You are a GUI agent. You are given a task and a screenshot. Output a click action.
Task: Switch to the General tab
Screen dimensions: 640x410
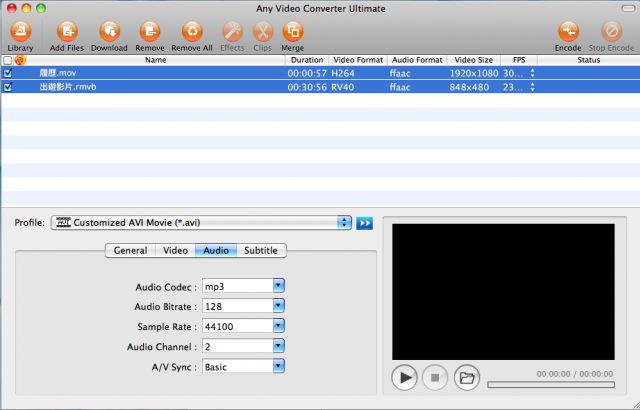(130, 250)
